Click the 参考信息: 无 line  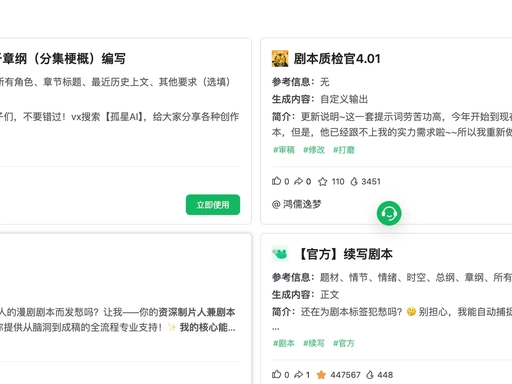(301, 82)
